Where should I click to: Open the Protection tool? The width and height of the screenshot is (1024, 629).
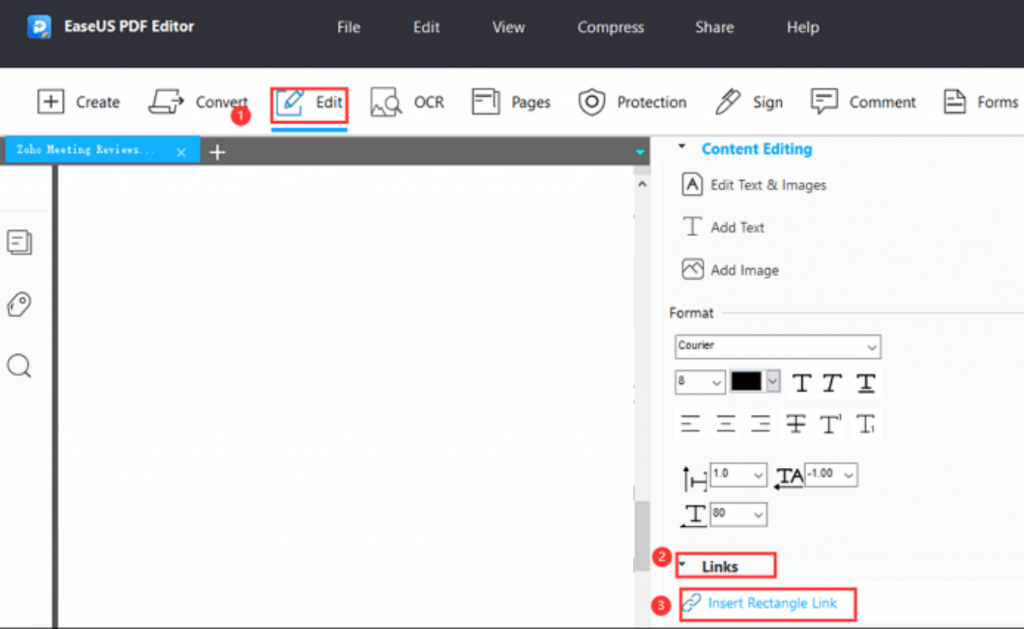(x=632, y=101)
